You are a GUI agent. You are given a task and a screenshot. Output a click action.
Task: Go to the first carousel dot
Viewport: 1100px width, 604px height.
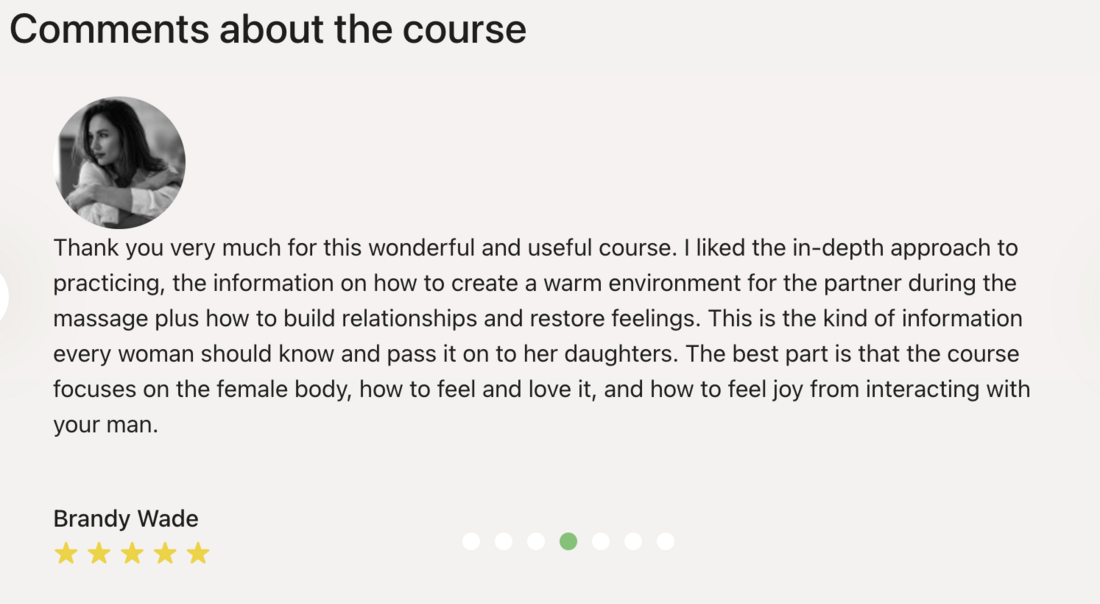click(471, 542)
